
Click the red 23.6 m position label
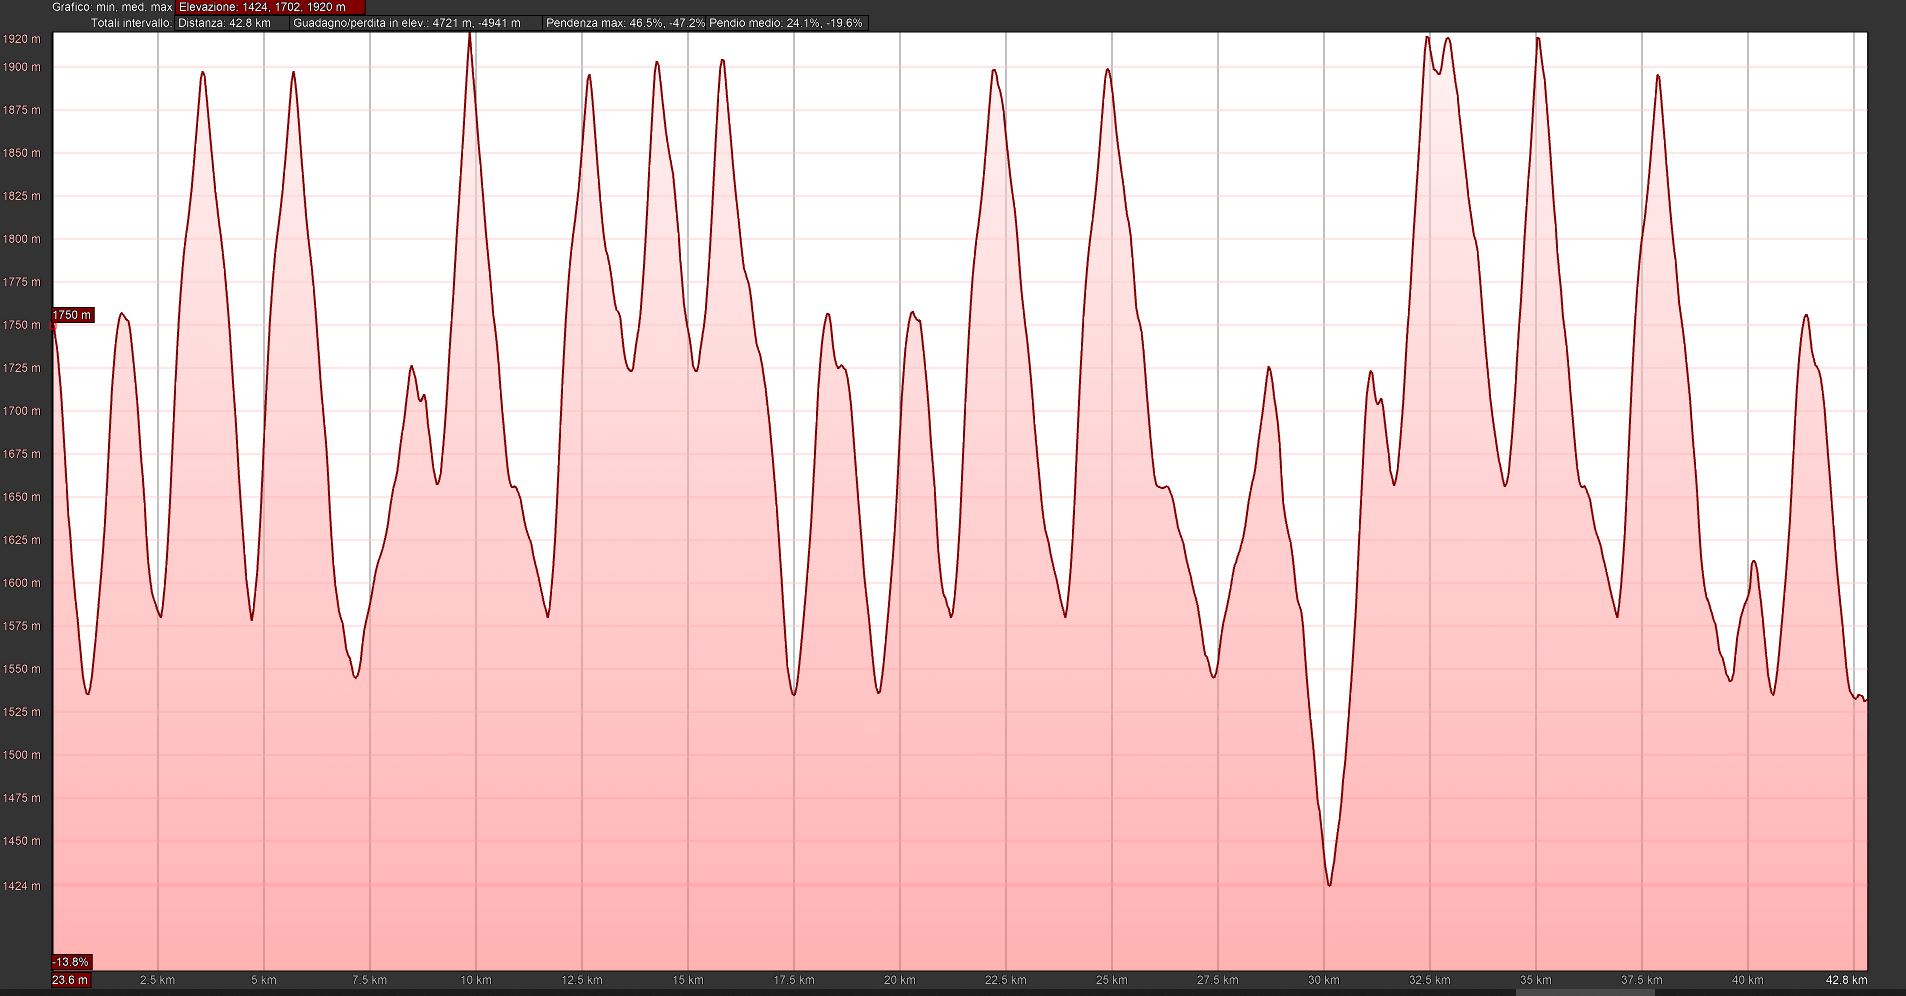(70, 980)
